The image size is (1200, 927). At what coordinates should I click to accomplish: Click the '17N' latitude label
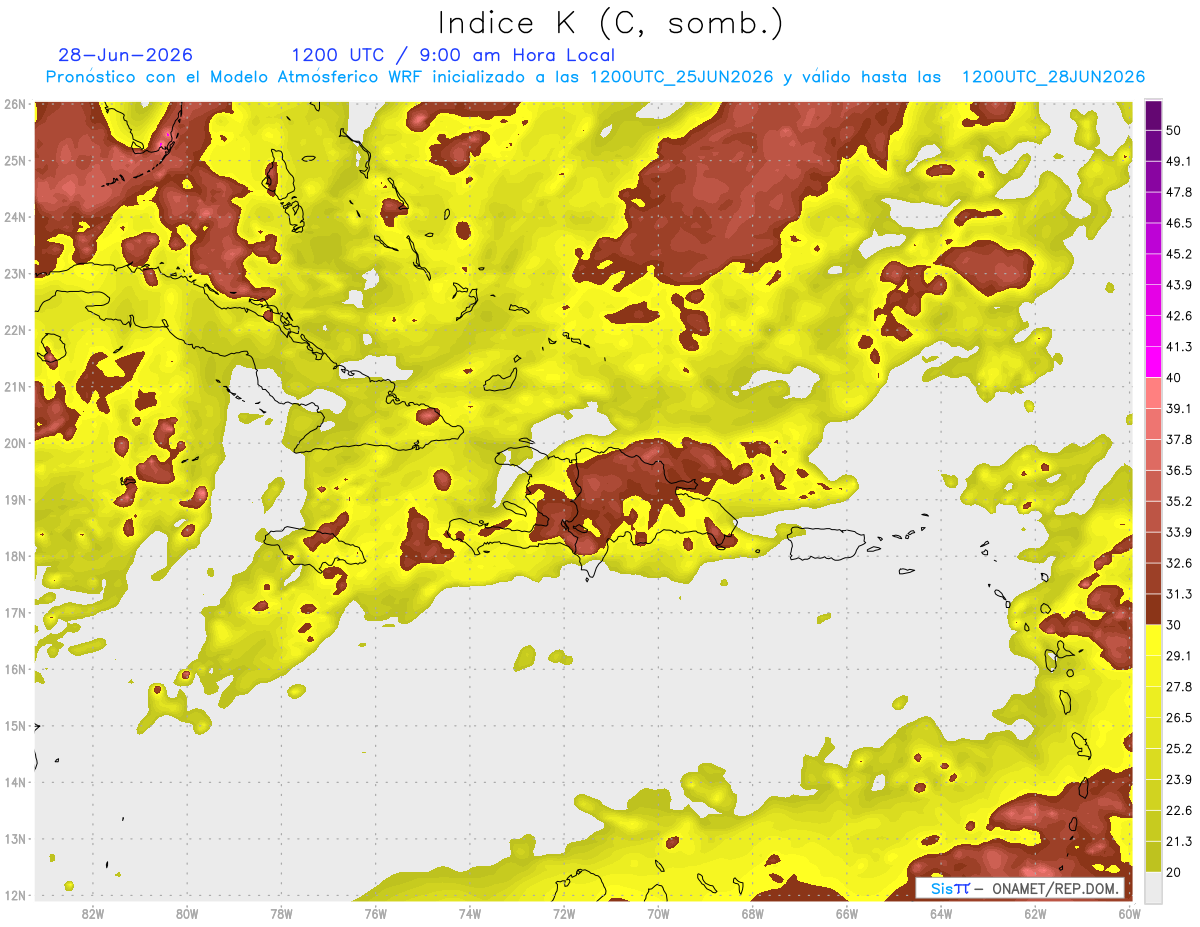(15, 613)
